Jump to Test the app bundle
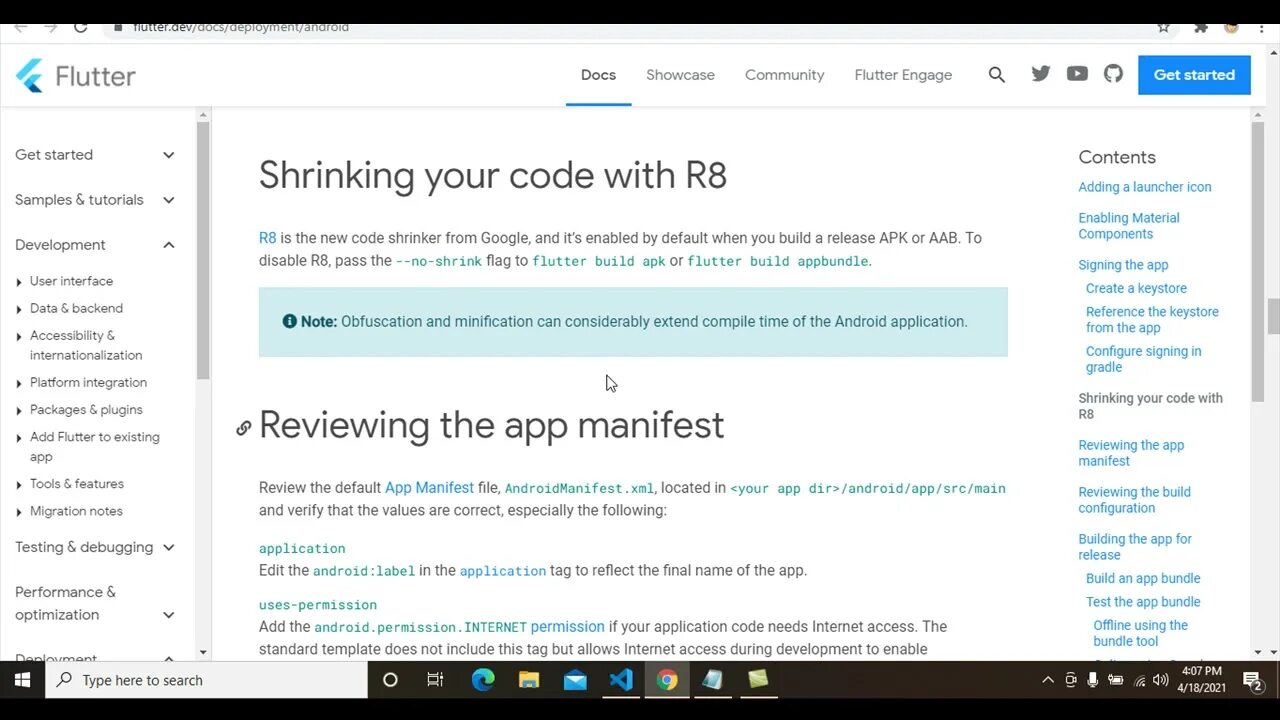The height and width of the screenshot is (720, 1280). [1143, 602]
